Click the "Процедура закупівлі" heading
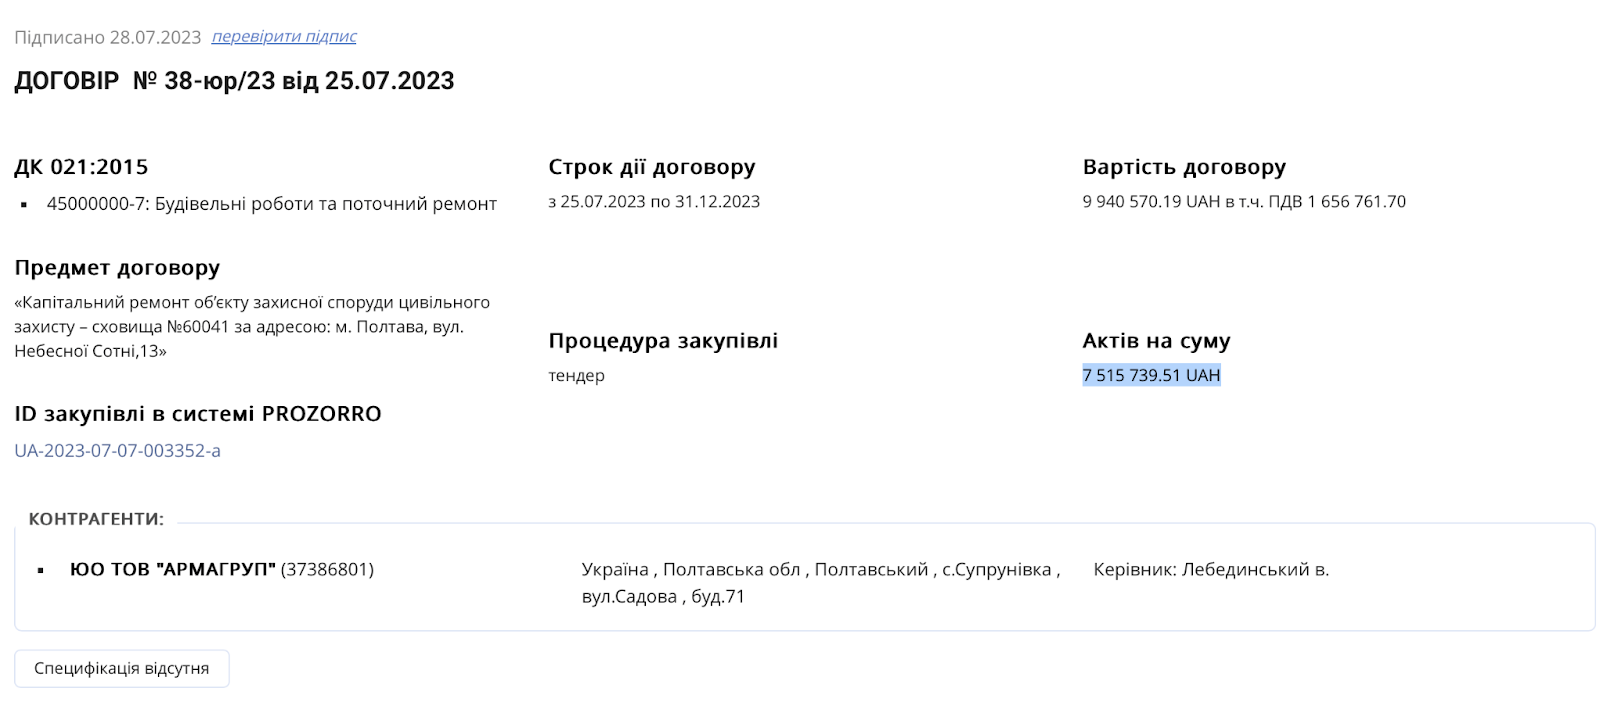Viewport: 1600px width, 702px height. point(663,341)
